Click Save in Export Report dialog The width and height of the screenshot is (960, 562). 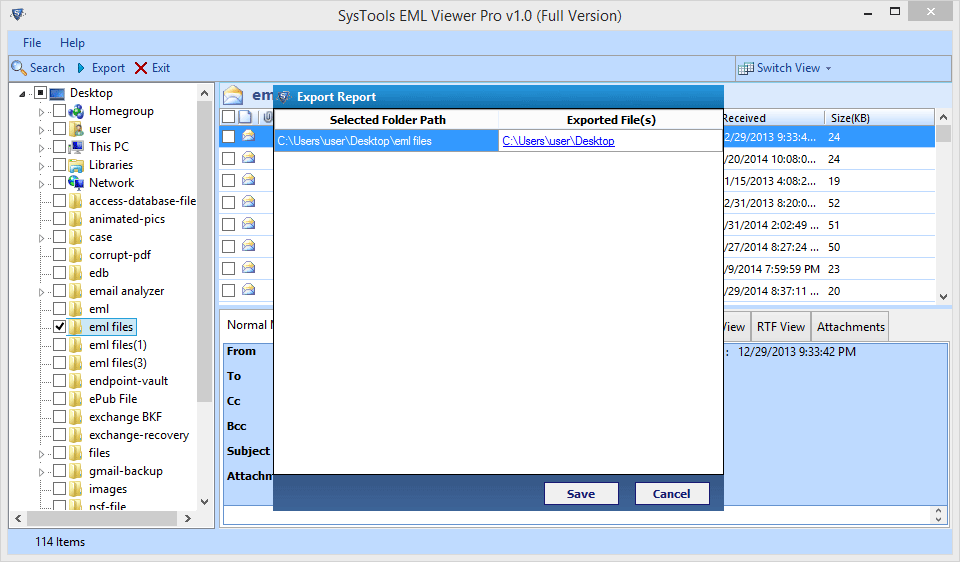[580, 493]
